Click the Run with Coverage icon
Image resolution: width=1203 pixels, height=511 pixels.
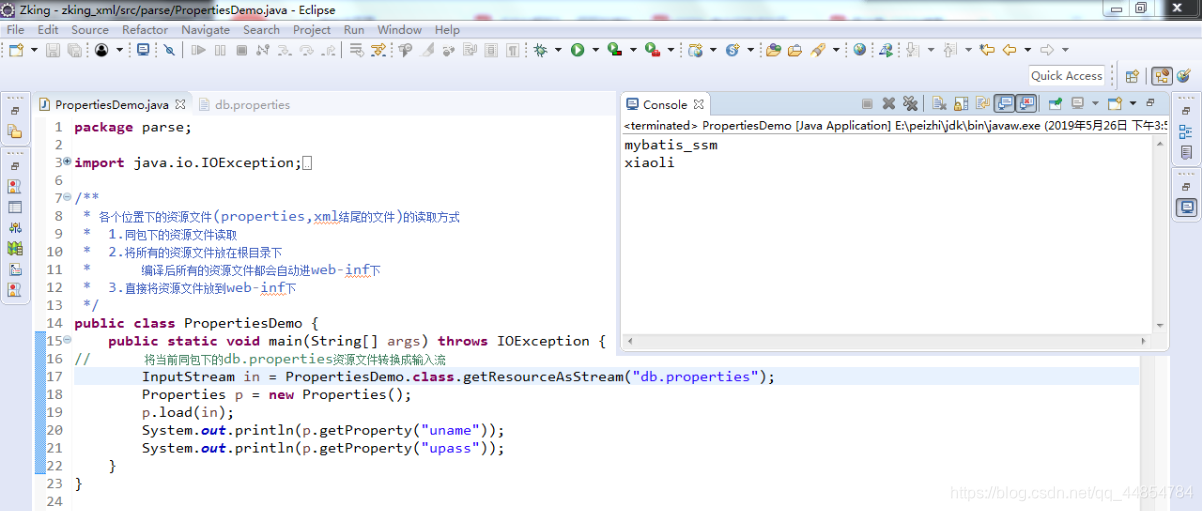tap(615, 50)
